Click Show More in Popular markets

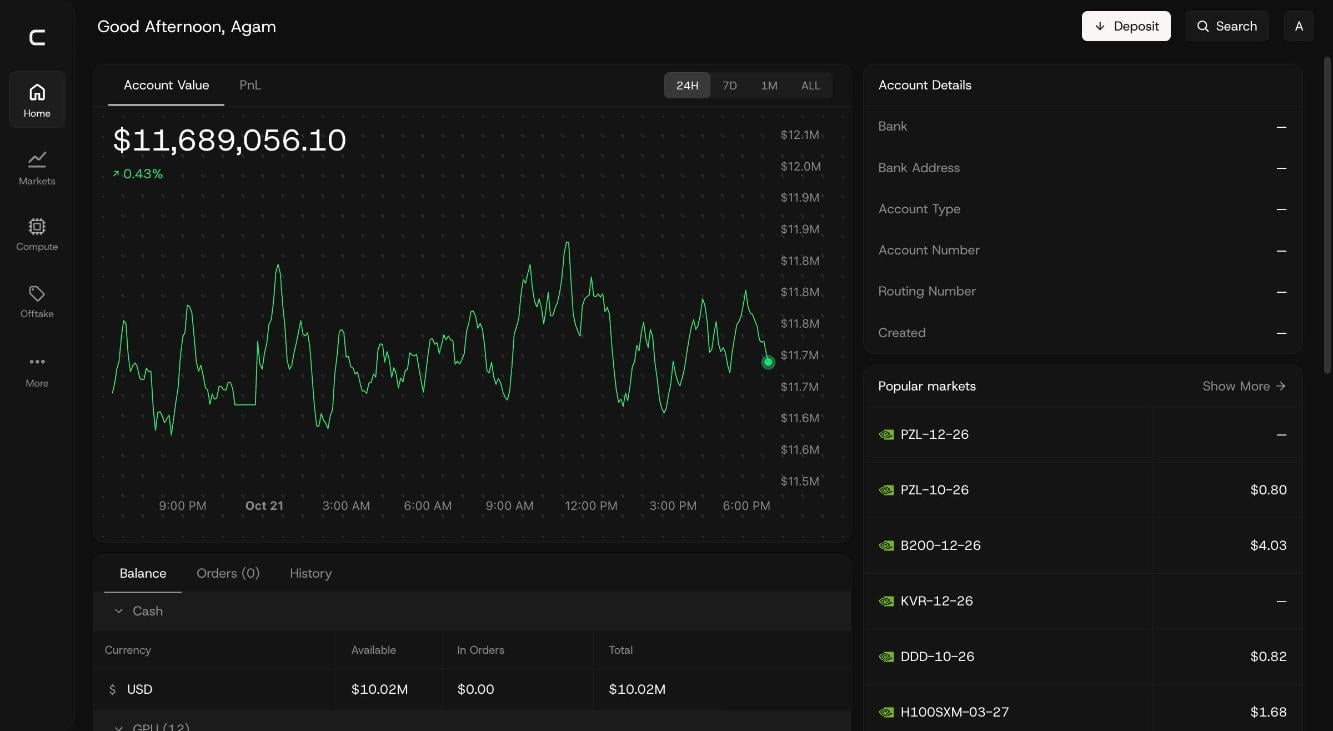[x=1244, y=386]
